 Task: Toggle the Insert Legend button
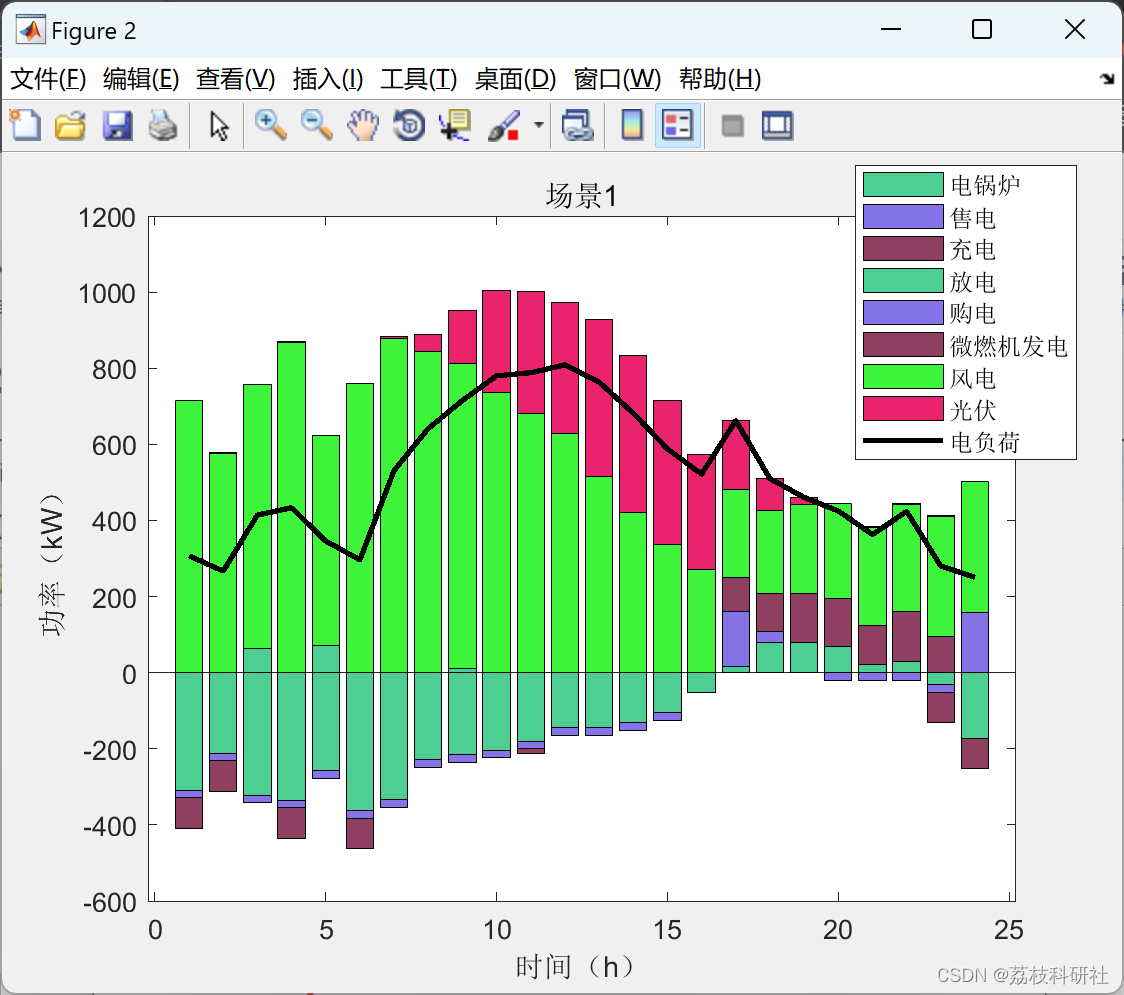[678, 125]
